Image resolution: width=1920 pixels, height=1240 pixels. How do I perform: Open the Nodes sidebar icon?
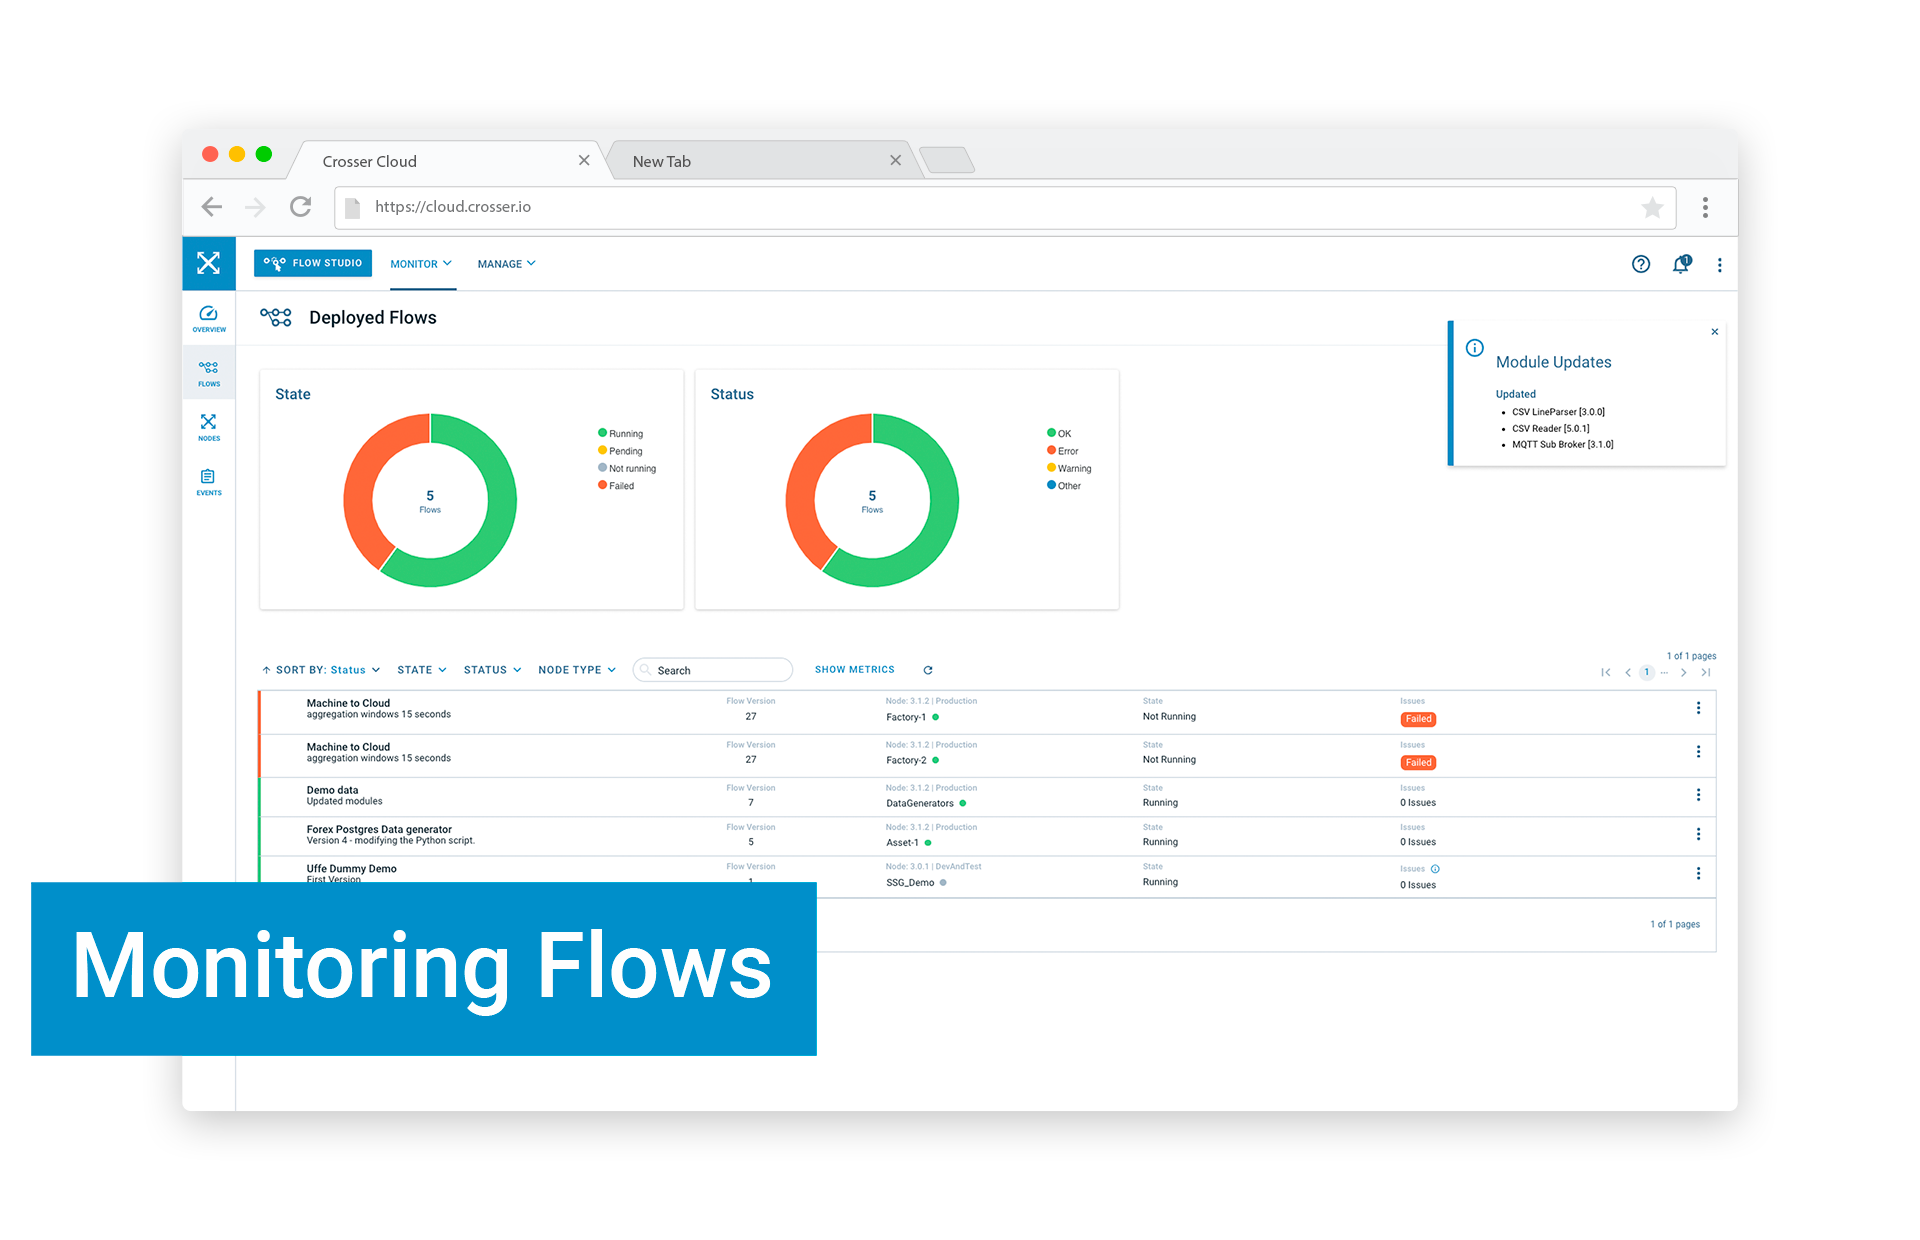(x=209, y=427)
